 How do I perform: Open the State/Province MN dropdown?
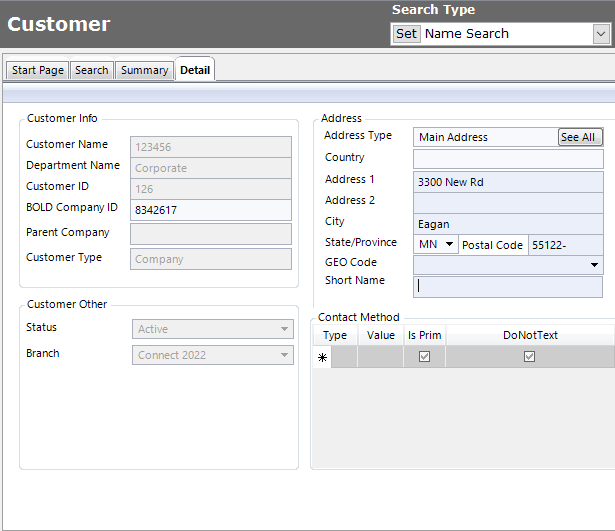449,244
